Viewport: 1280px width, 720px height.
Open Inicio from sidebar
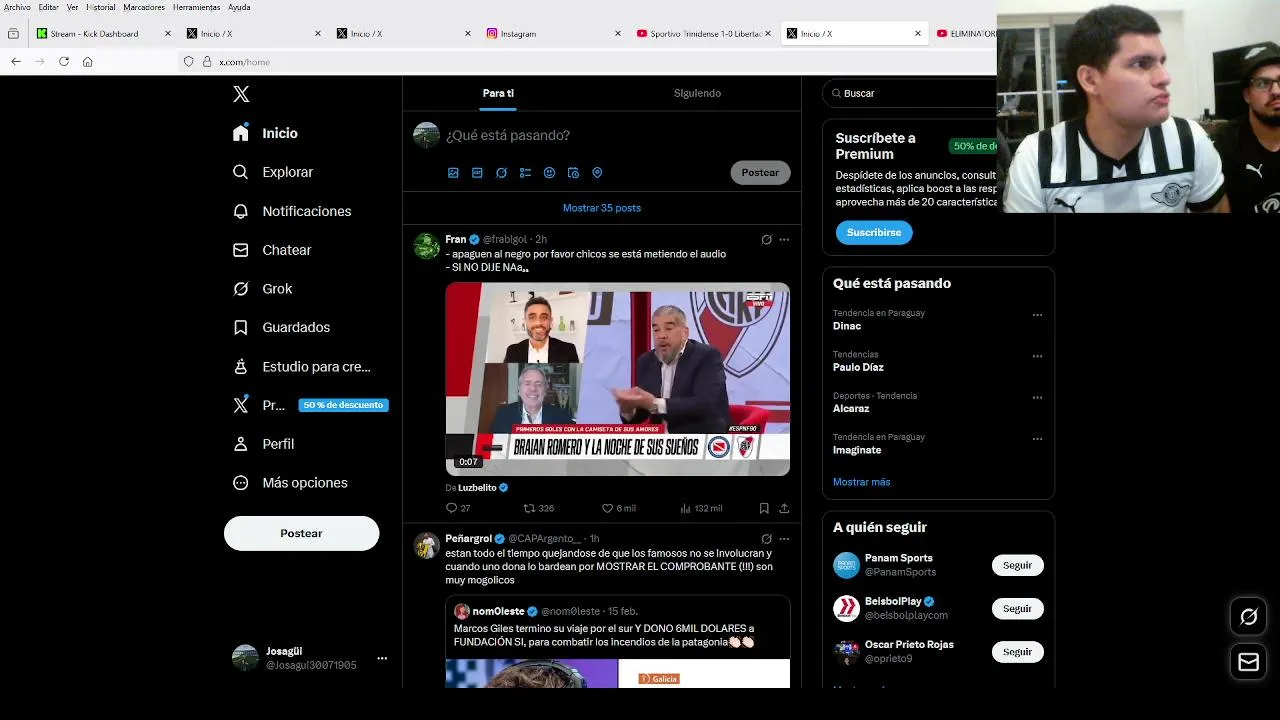(266, 133)
